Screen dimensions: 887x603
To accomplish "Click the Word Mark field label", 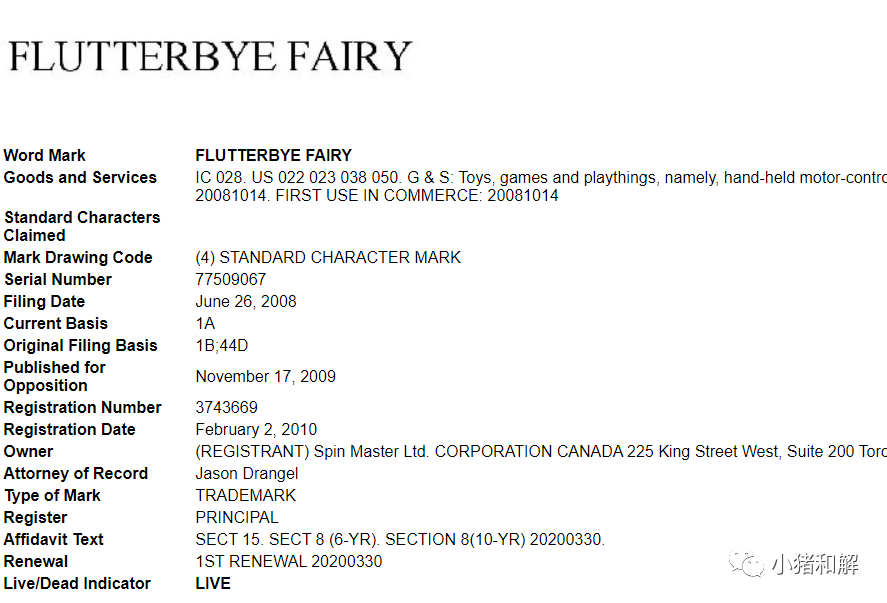I will tap(45, 155).
